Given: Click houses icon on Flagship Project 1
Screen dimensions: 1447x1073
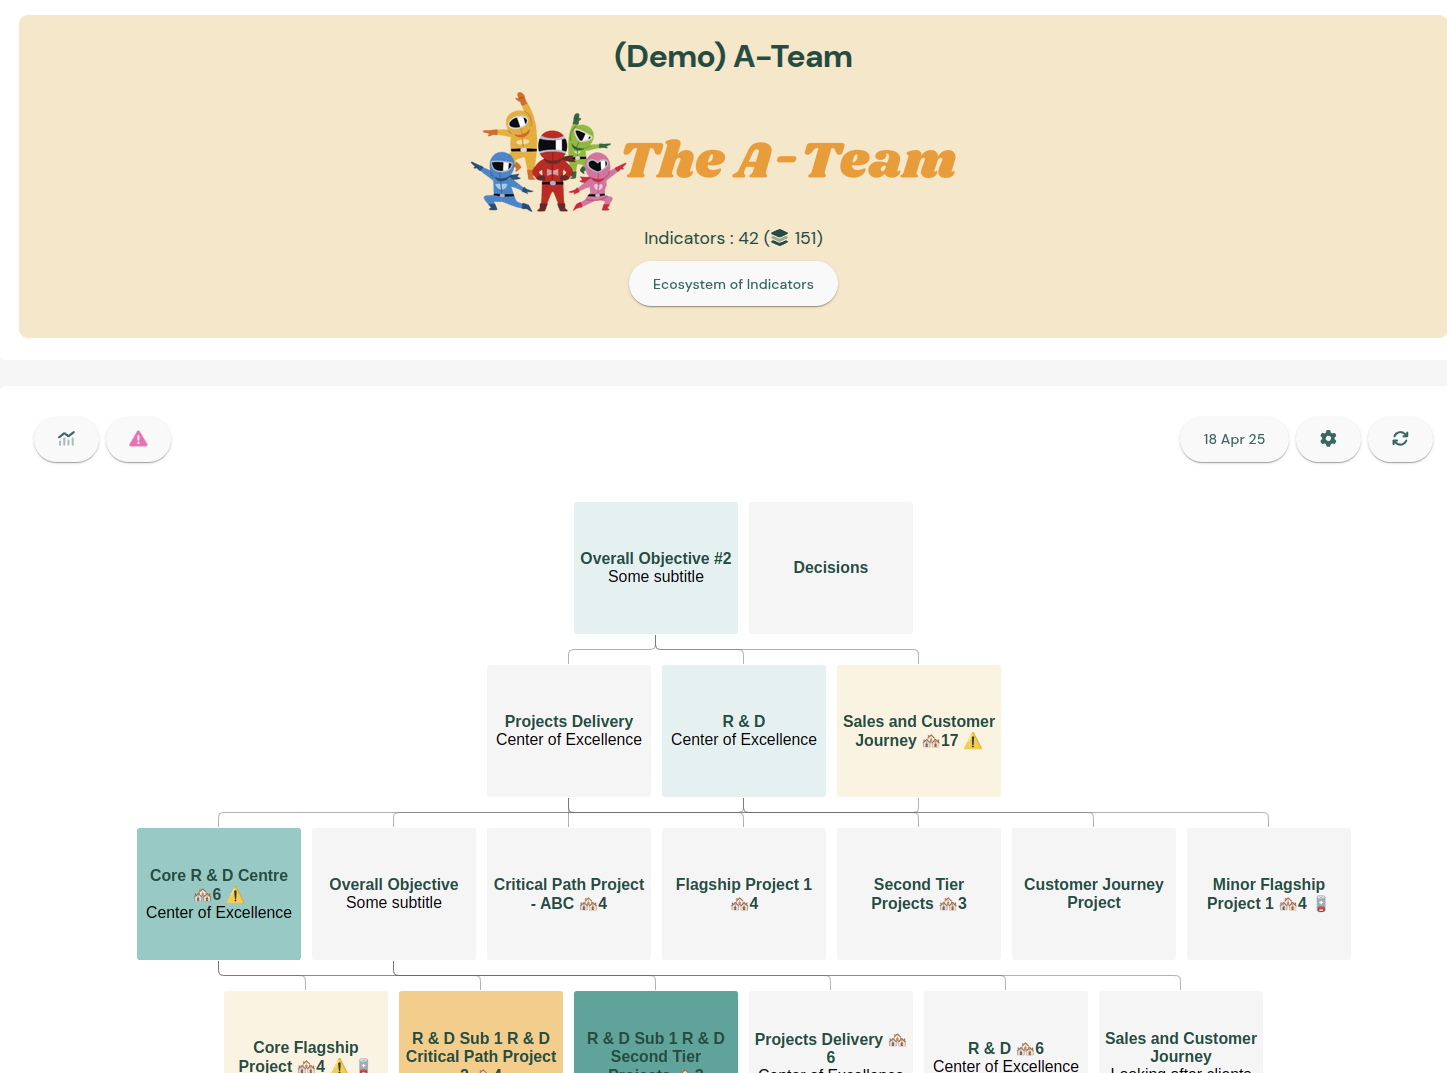Looking at the screenshot, I should click(x=739, y=904).
